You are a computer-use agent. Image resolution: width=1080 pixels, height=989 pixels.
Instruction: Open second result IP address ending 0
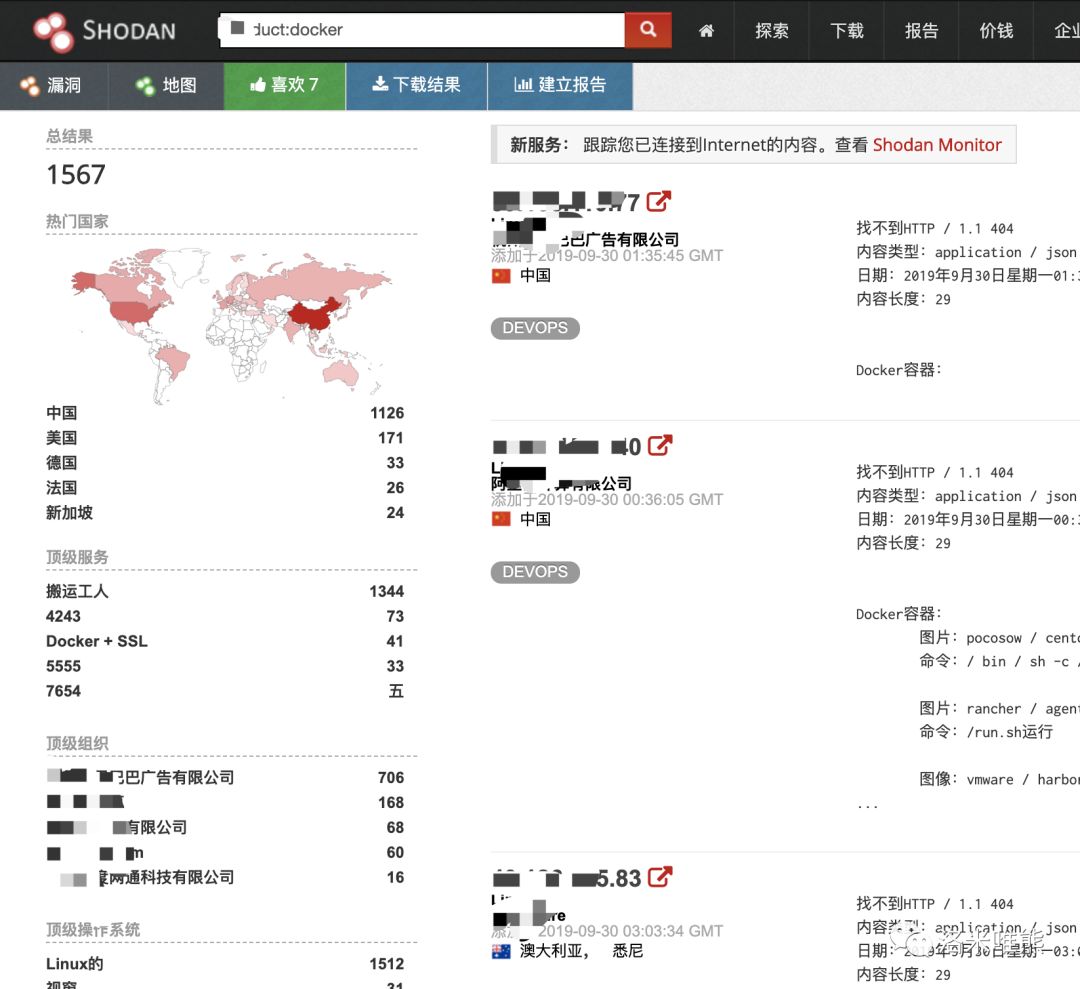[x=567, y=446]
